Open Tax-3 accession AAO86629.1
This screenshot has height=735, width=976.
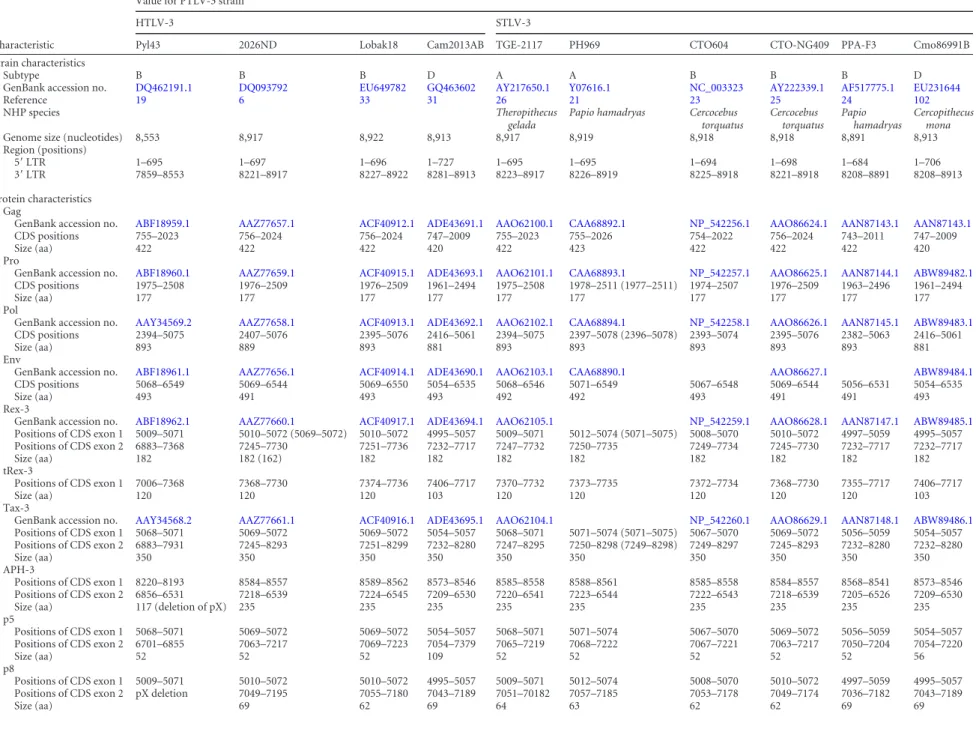[799, 520]
